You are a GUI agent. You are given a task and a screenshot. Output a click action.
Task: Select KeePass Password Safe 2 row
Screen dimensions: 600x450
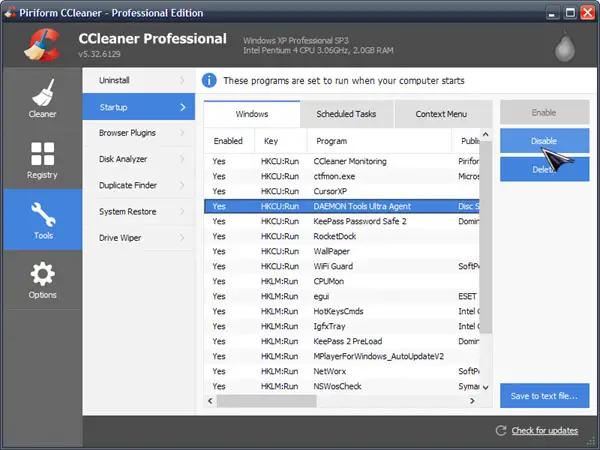tap(342, 221)
